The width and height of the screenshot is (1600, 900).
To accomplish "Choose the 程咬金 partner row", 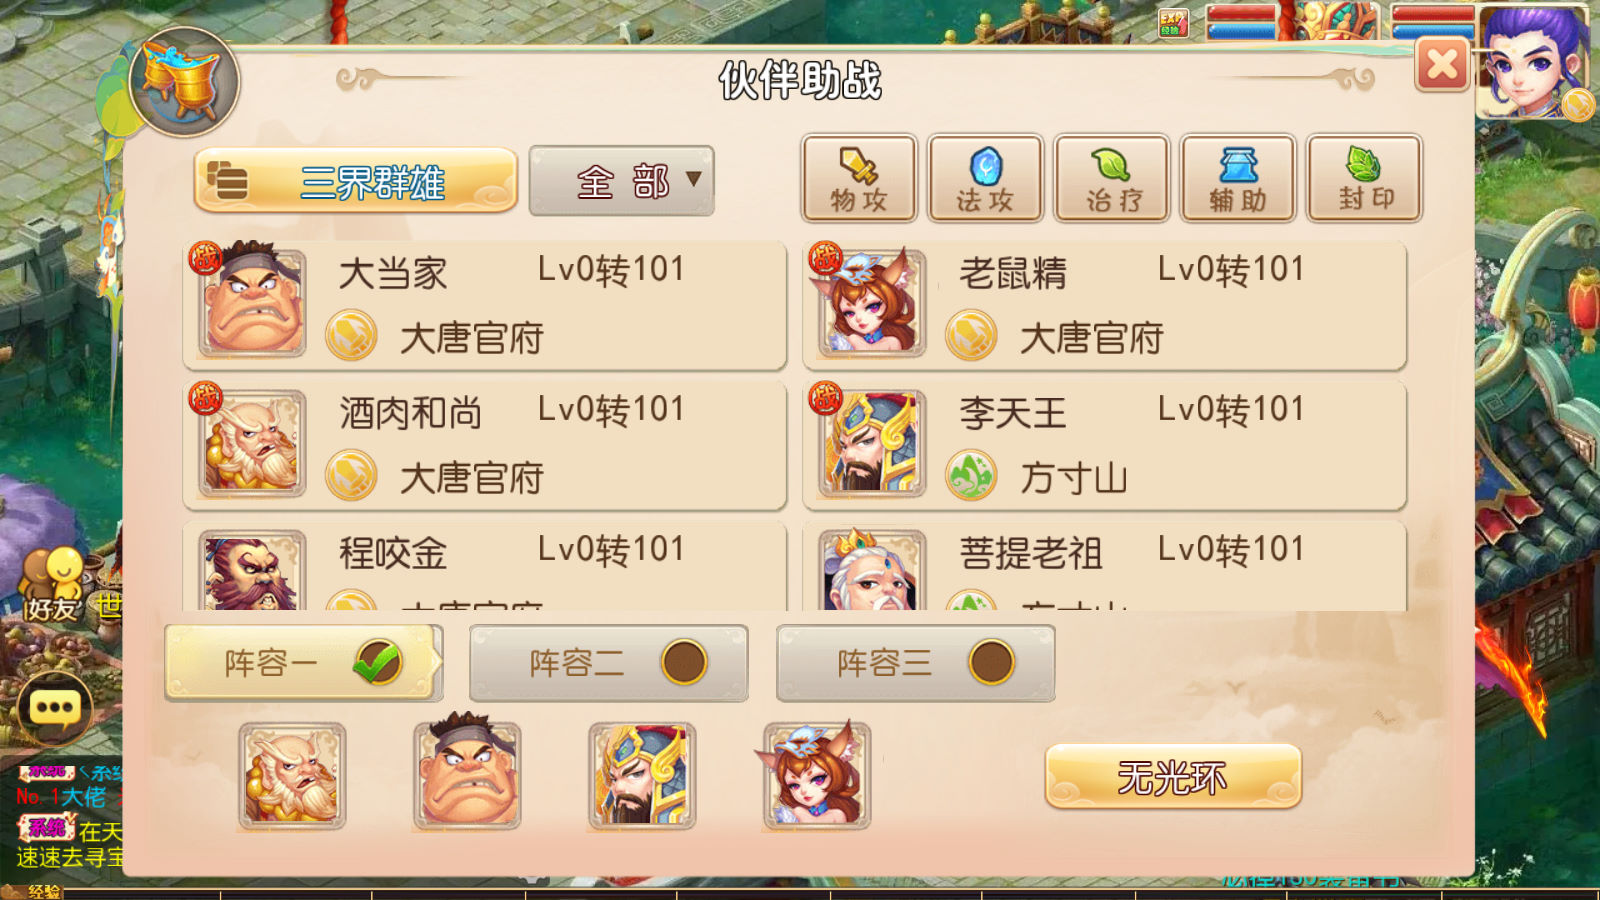I will 485,566.
